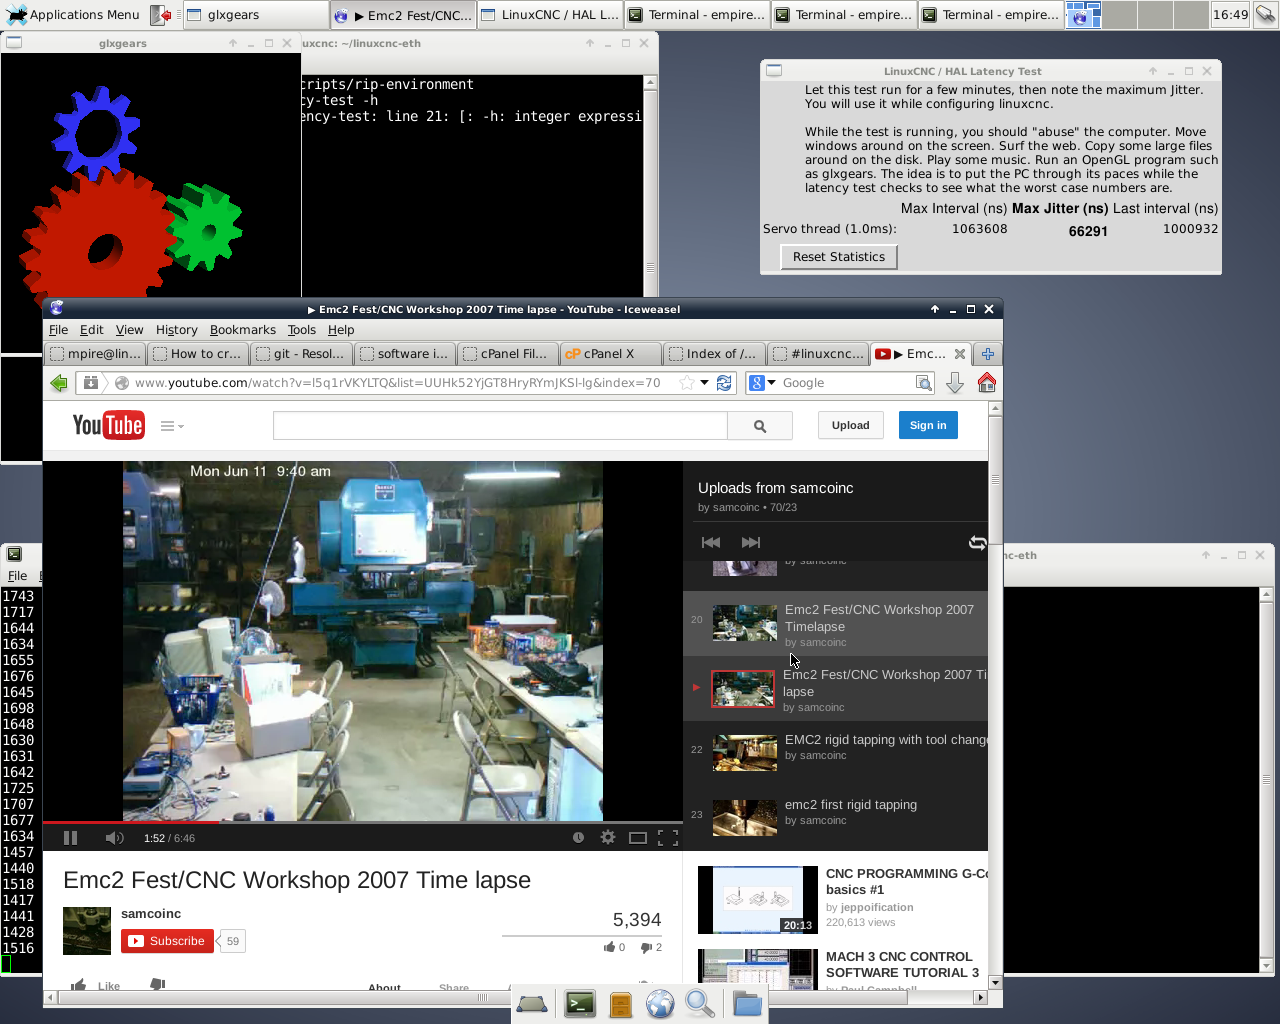Go to the browser Home page
Screen dimensions: 1280x1024
tap(987, 383)
